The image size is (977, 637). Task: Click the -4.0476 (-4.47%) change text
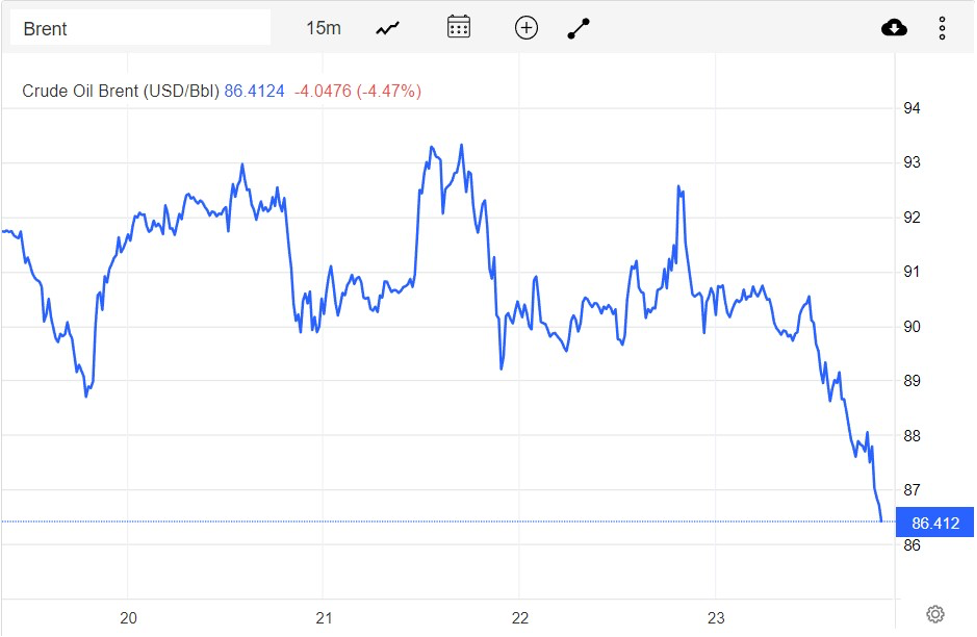coord(357,91)
